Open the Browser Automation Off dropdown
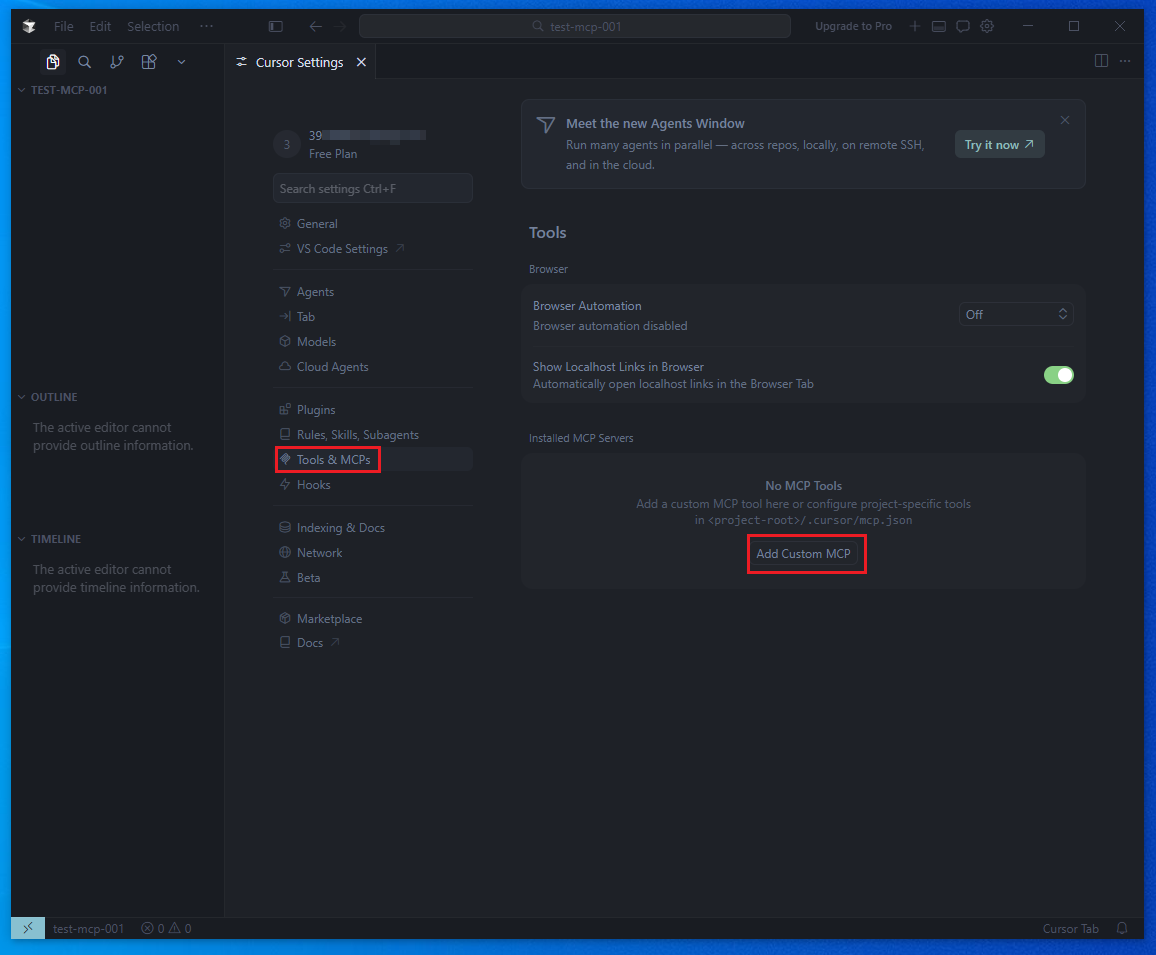Image resolution: width=1156 pixels, height=955 pixels. [x=1016, y=315]
